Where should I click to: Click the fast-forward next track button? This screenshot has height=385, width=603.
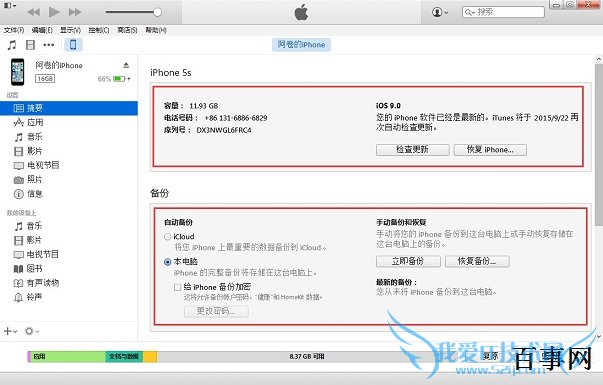click(x=75, y=12)
